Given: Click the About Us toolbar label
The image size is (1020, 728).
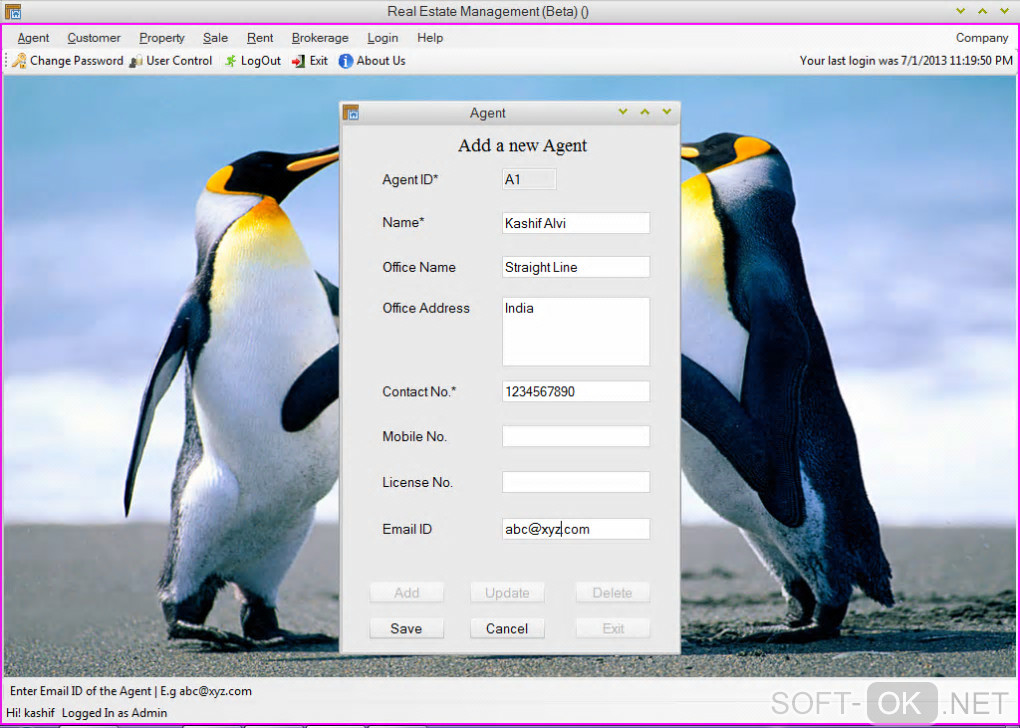Looking at the screenshot, I should coord(381,61).
